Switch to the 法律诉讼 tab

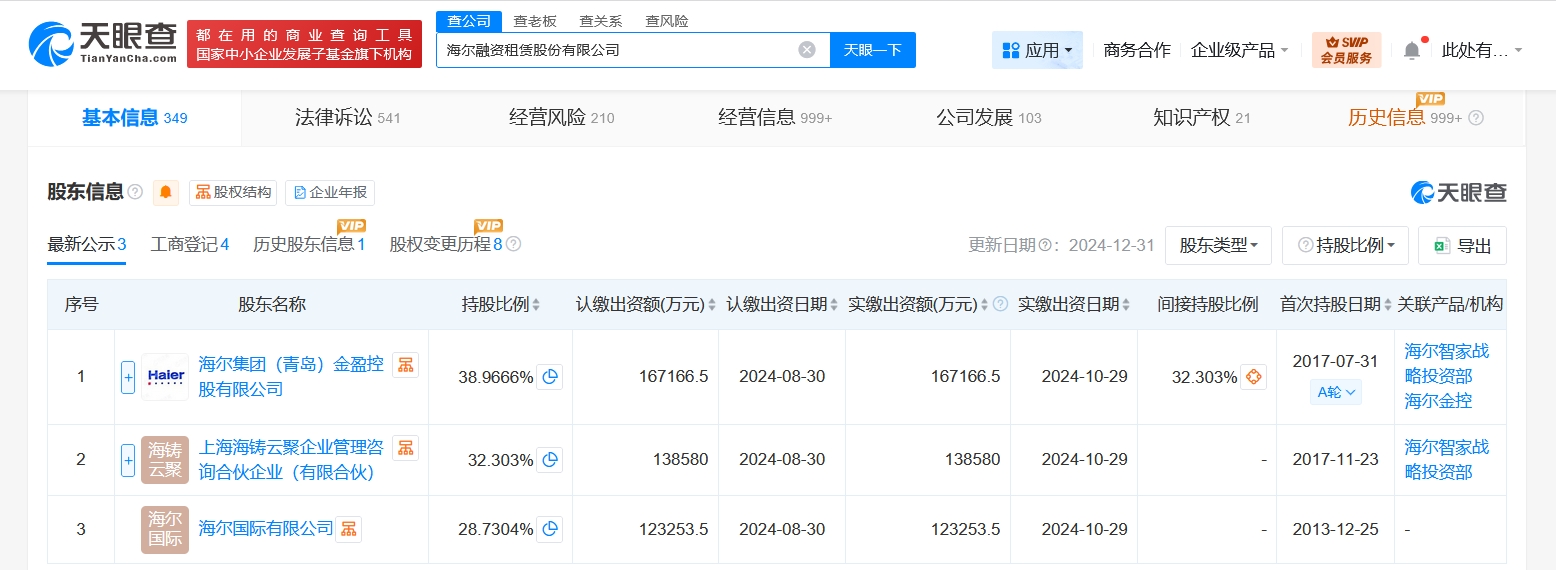[x=347, y=118]
